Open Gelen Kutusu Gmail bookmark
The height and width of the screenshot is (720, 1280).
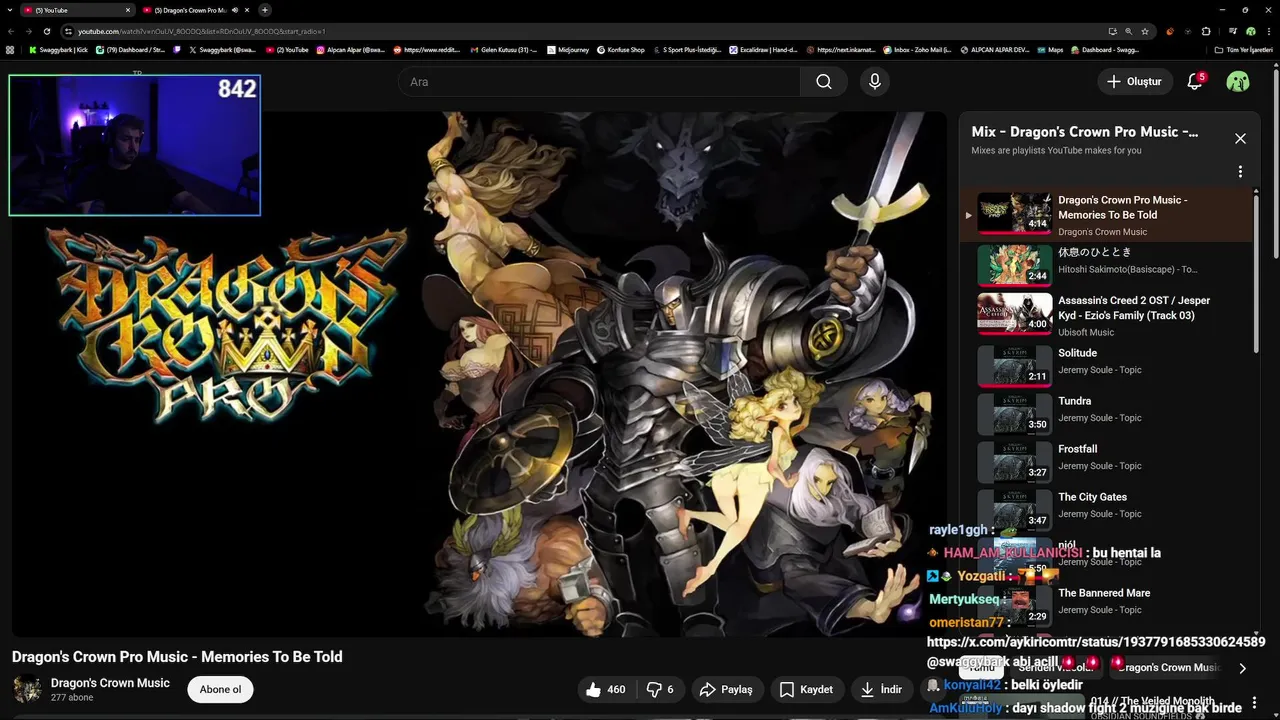[x=503, y=49]
